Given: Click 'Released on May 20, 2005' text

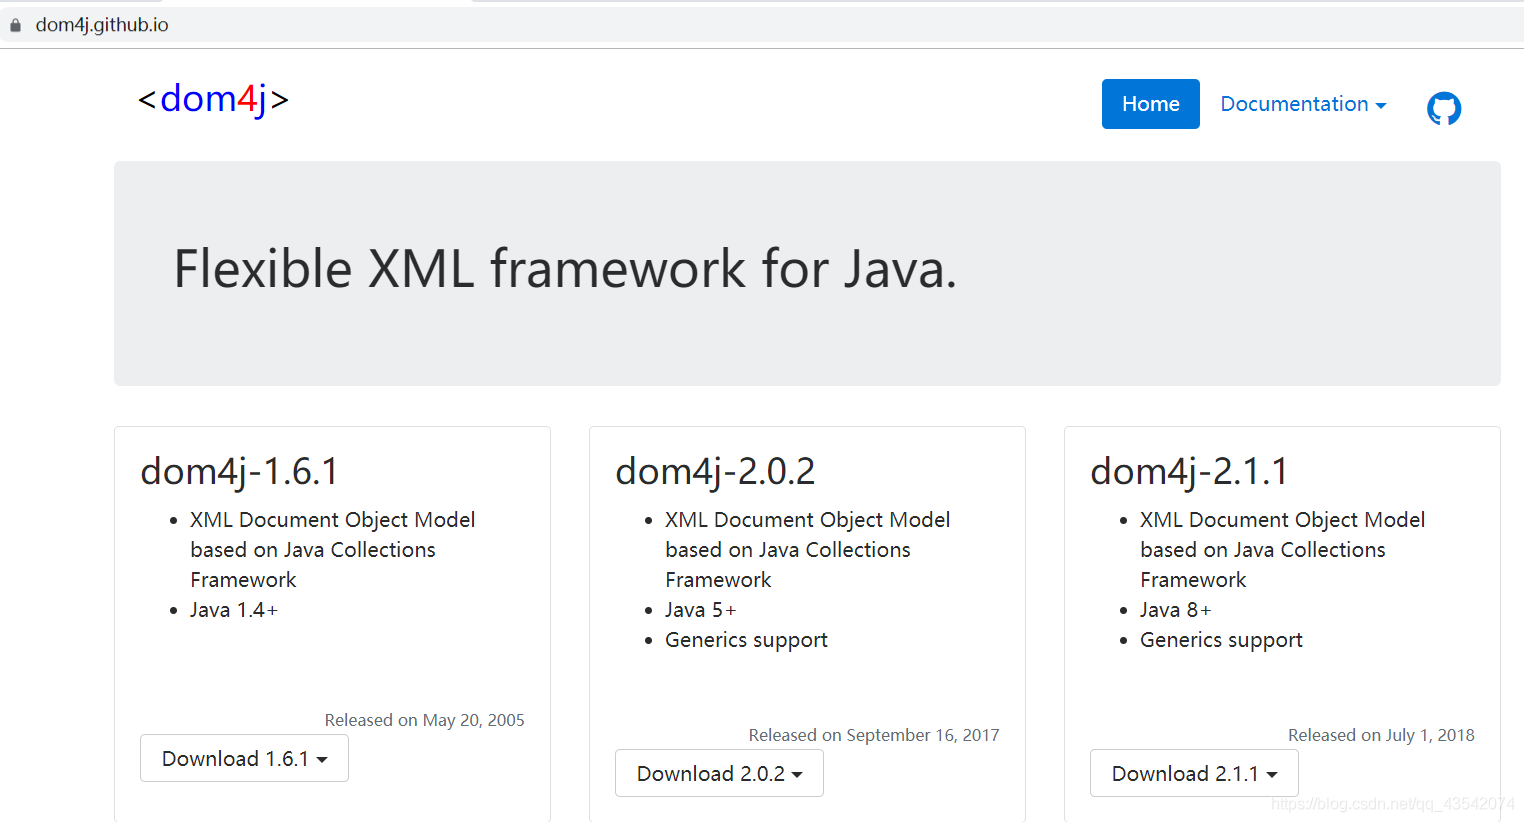Looking at the screenshot, I should tap(424, 720).
